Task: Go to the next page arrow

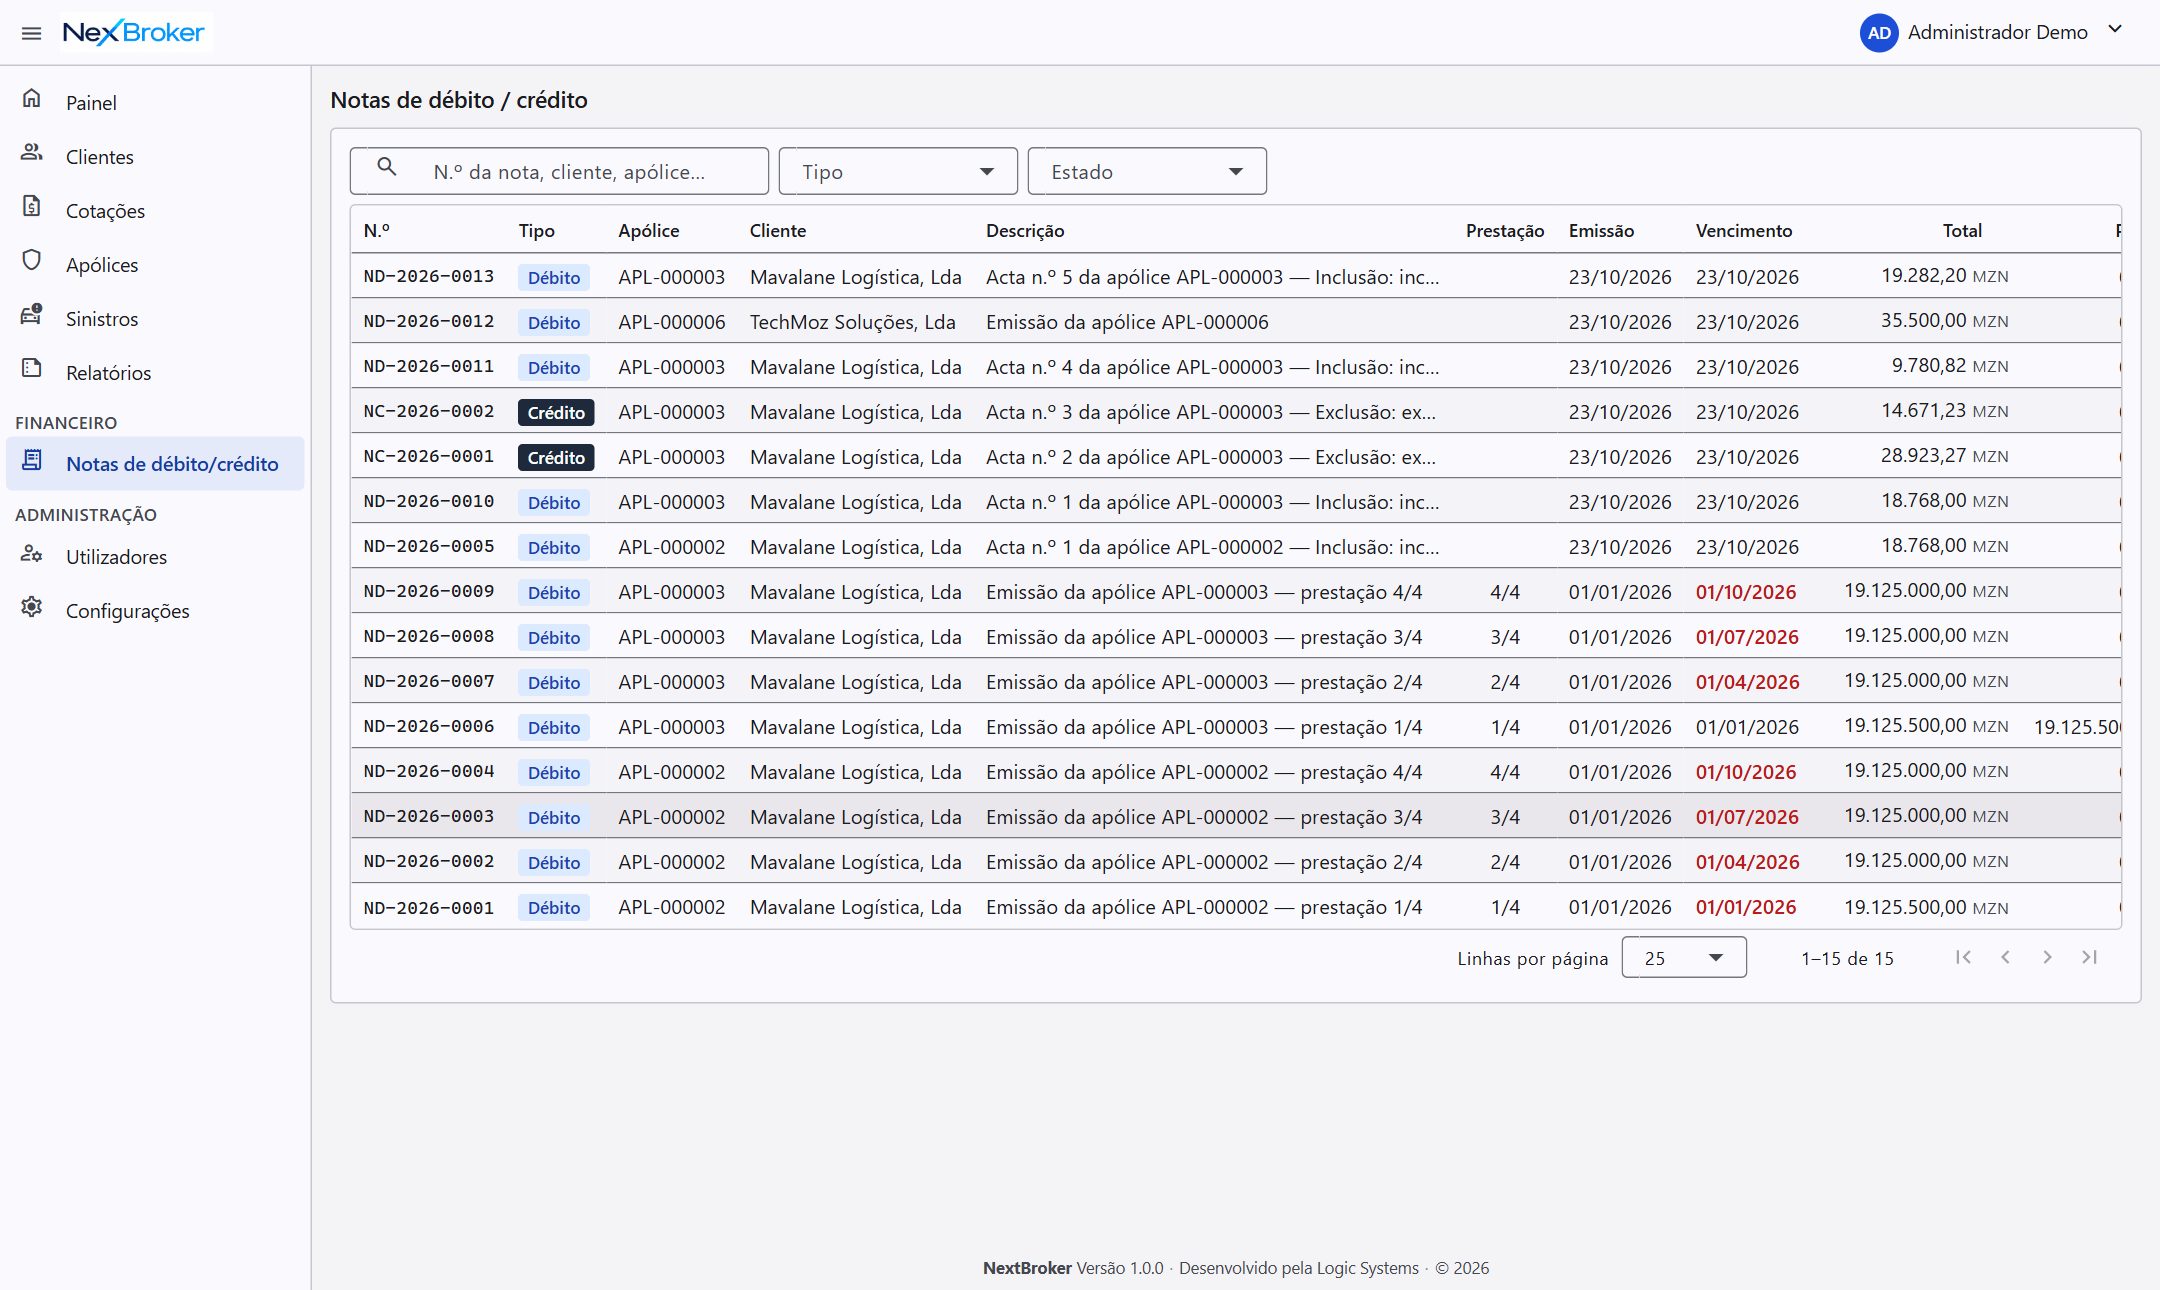Action: (x=2047, y=957)
